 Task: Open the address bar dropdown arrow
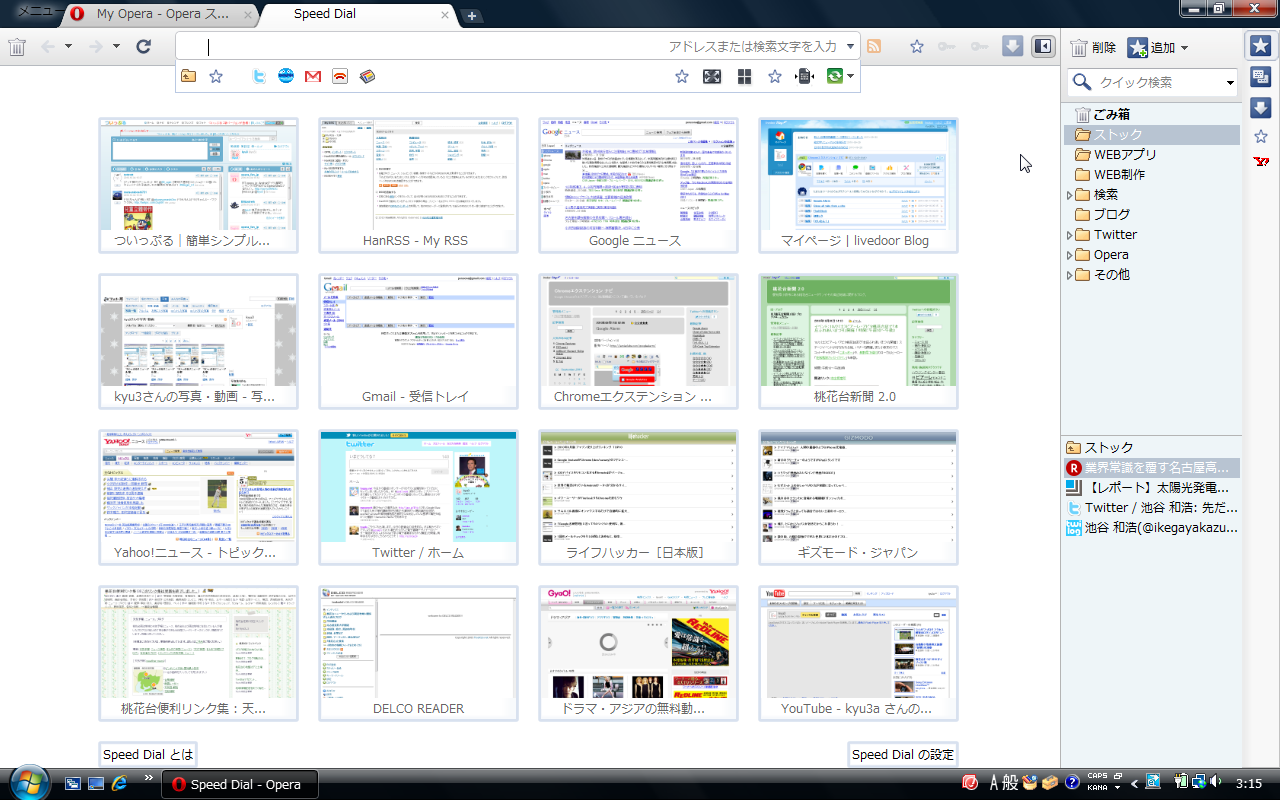coord(850,46)
